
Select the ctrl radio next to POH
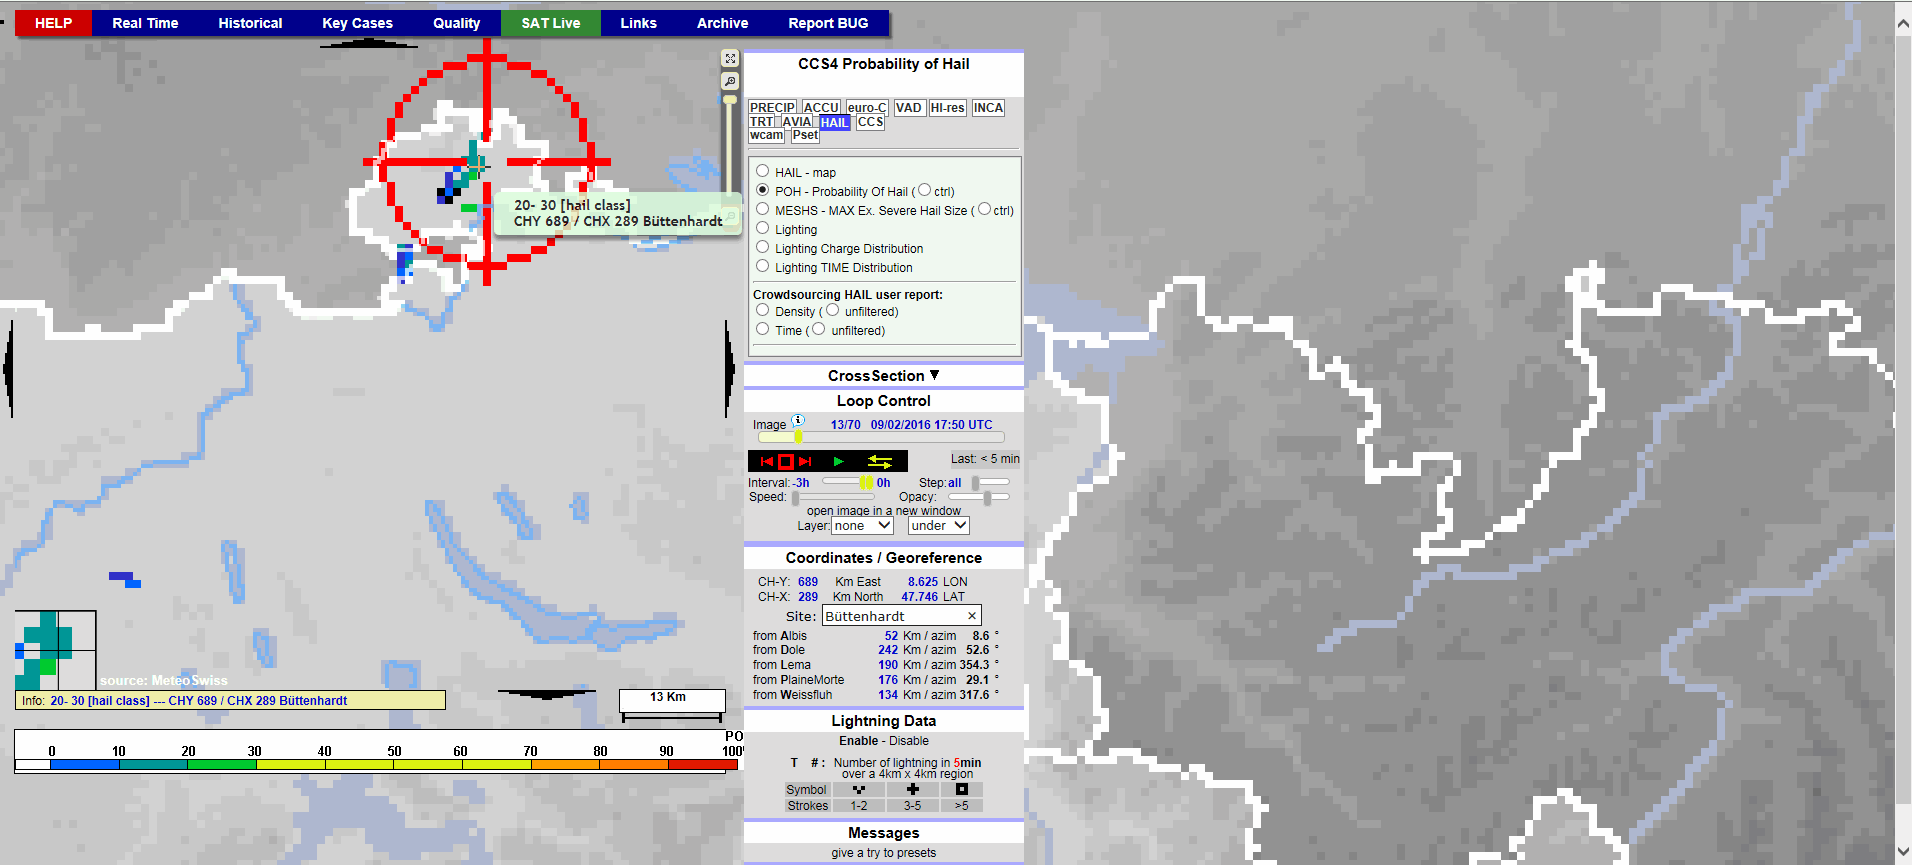pyautogui.click(x=925, y=190)
